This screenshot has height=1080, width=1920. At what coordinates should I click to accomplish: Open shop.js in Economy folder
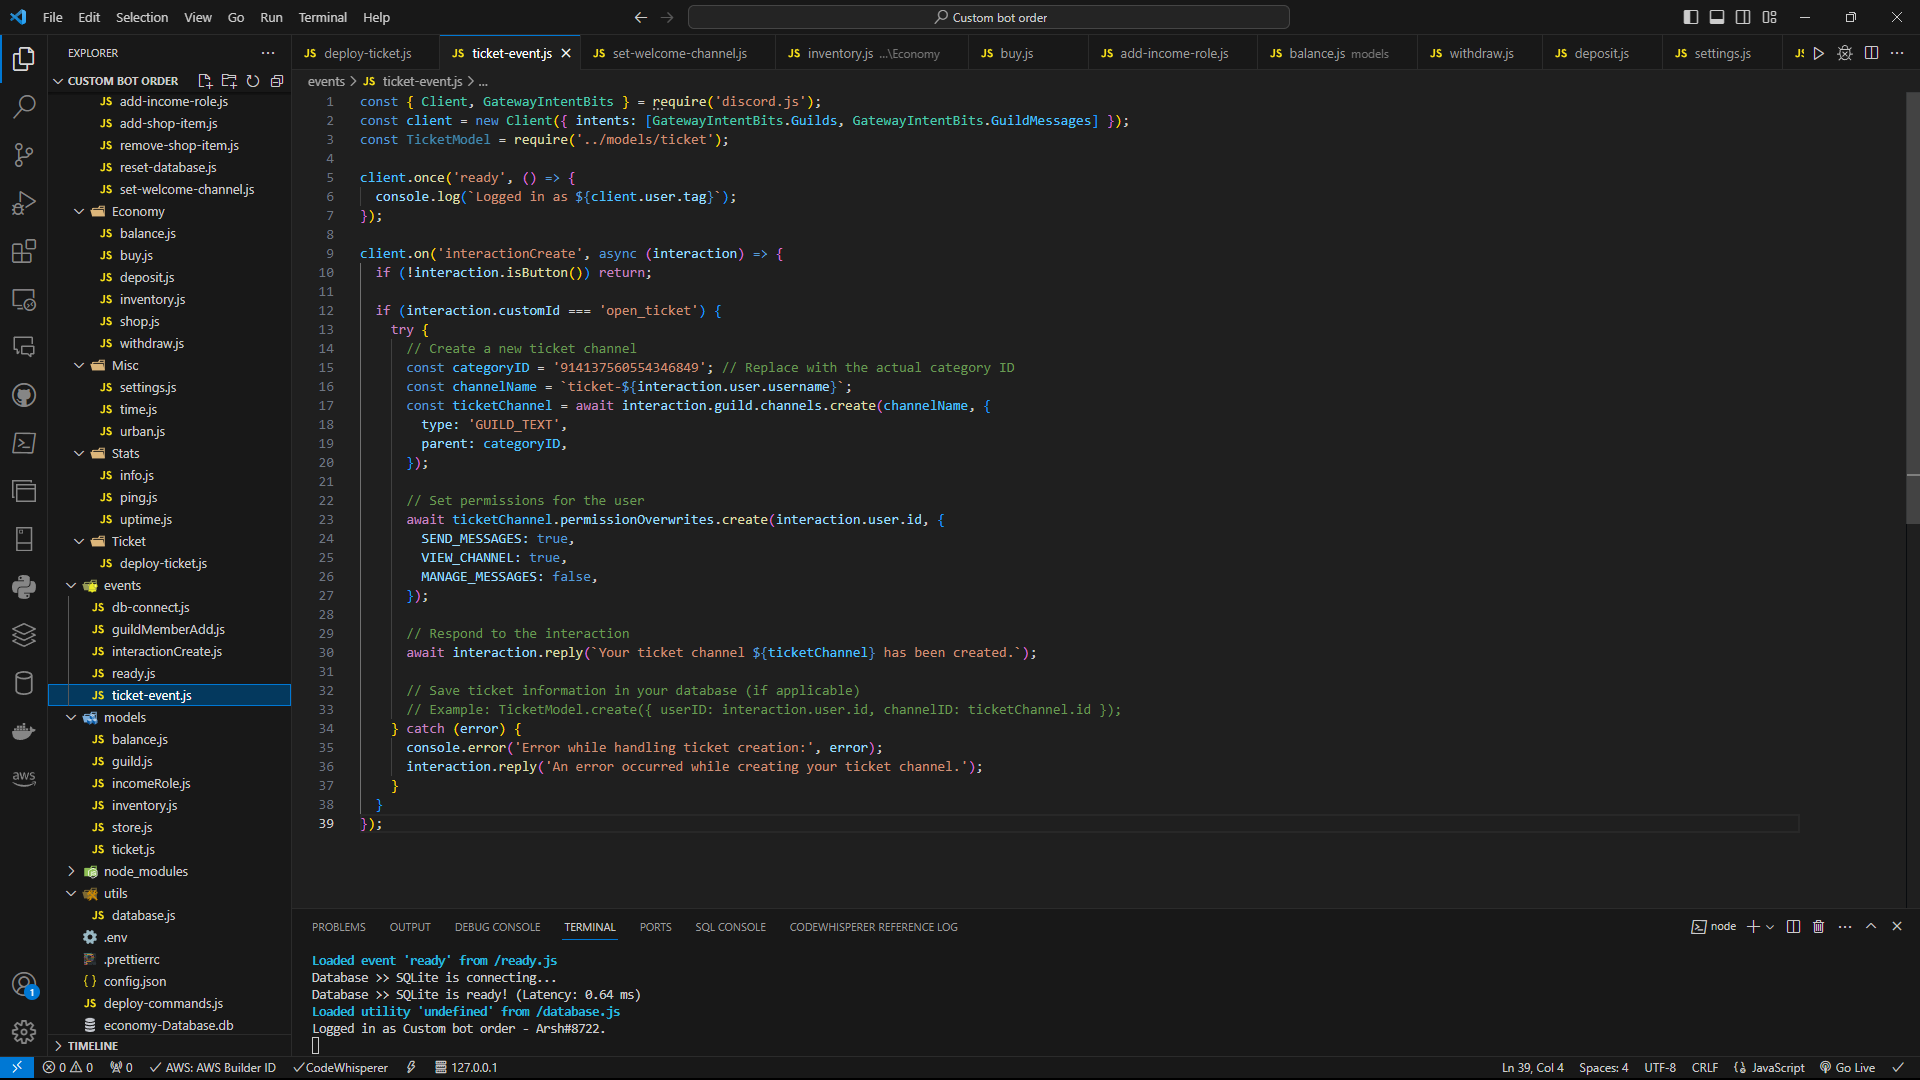tap(139, 322)
